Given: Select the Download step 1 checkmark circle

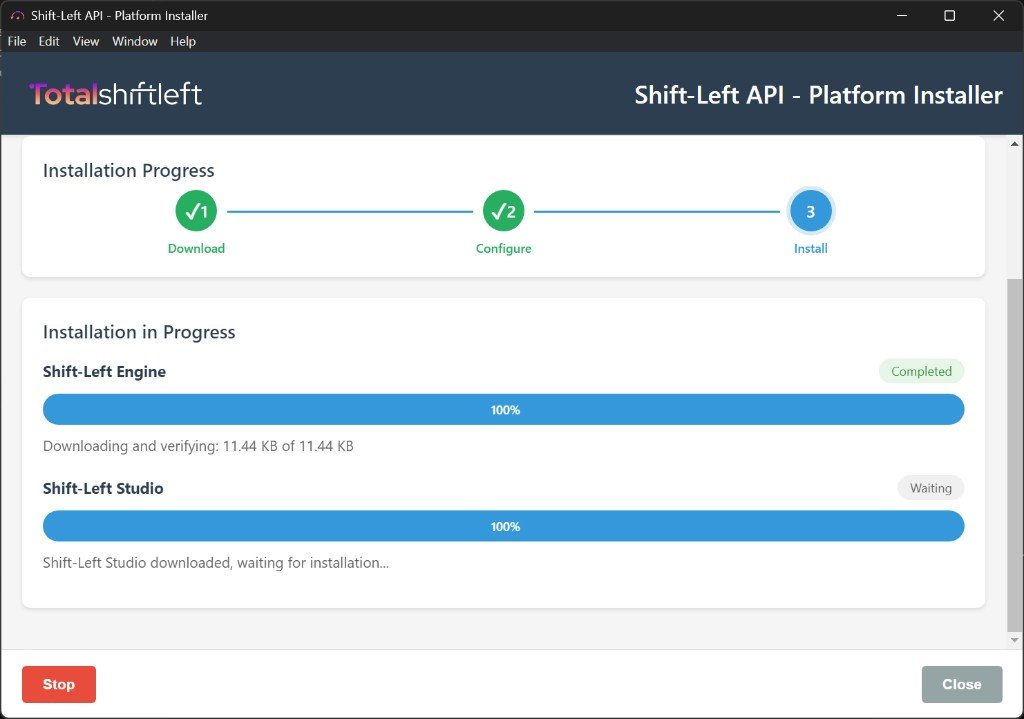Looking at the screenshot, I should click(x=196, y=211).
